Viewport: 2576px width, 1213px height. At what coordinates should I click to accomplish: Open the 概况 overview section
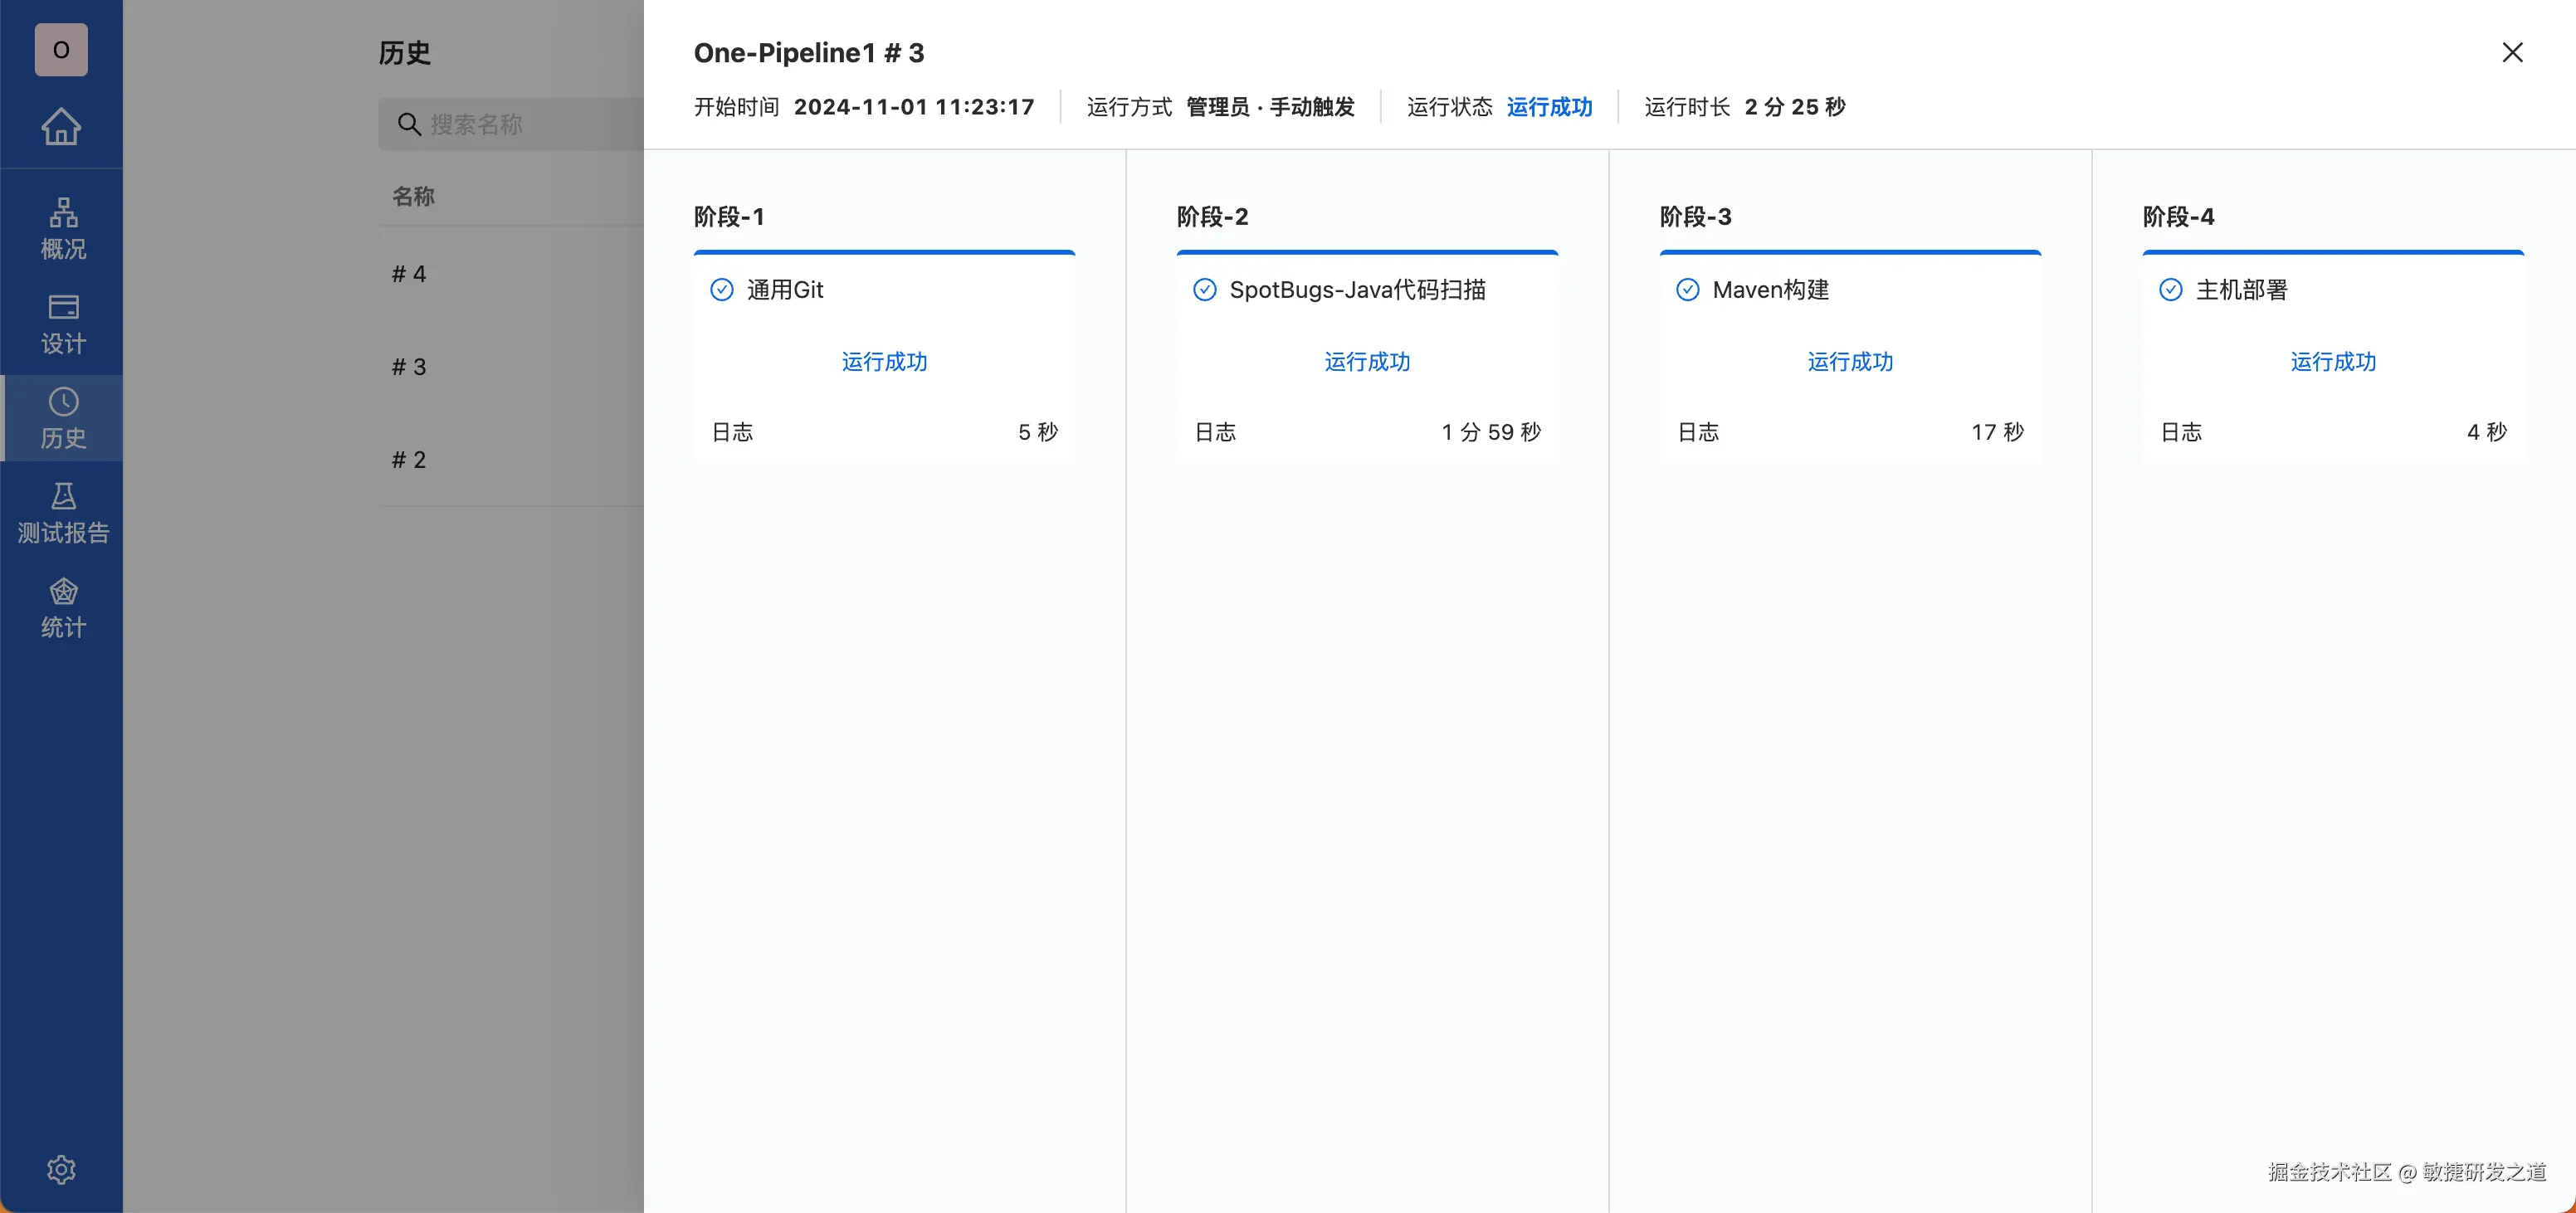(62, 229)
